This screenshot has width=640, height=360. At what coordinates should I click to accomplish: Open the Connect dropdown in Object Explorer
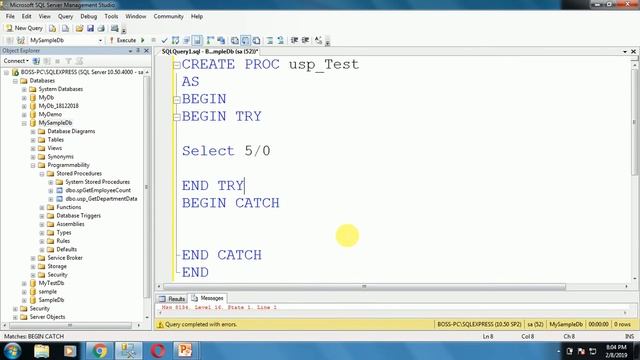pyautogui.click(x=16, y=61)
